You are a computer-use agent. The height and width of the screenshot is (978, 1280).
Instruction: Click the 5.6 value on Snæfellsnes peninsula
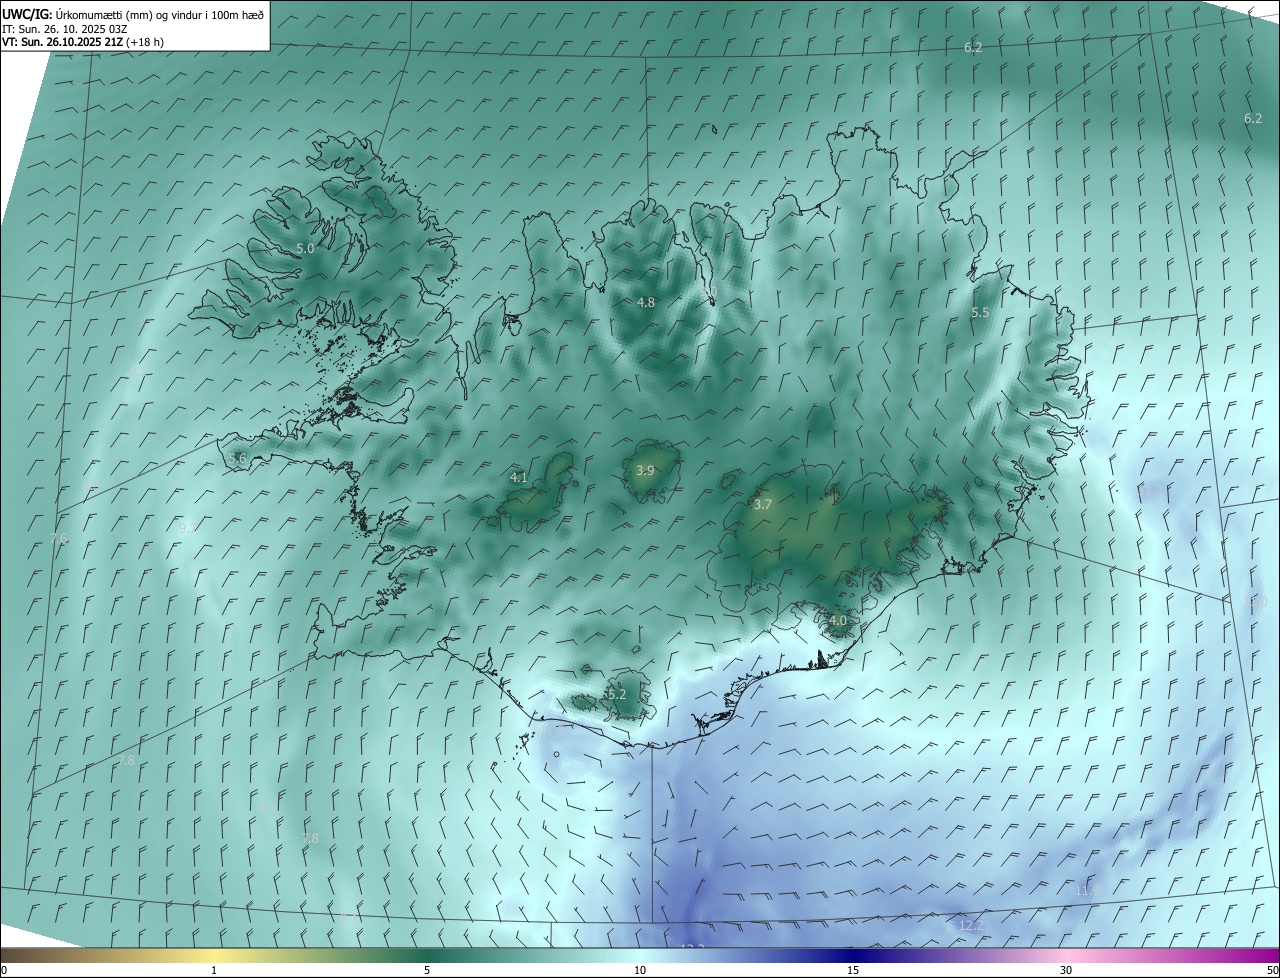click(237, 458)
